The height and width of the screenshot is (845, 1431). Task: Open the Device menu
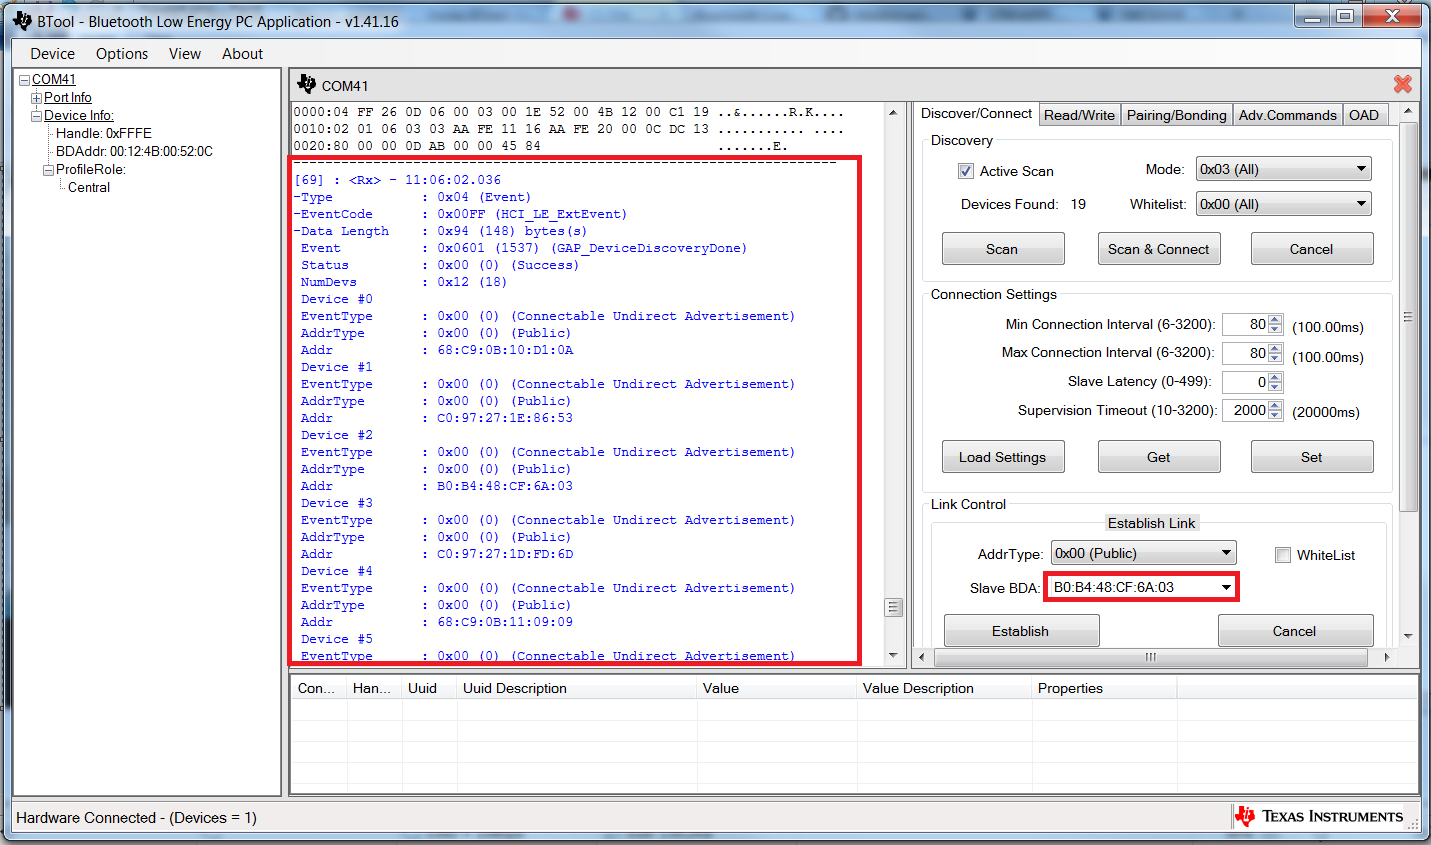[51, 54]
